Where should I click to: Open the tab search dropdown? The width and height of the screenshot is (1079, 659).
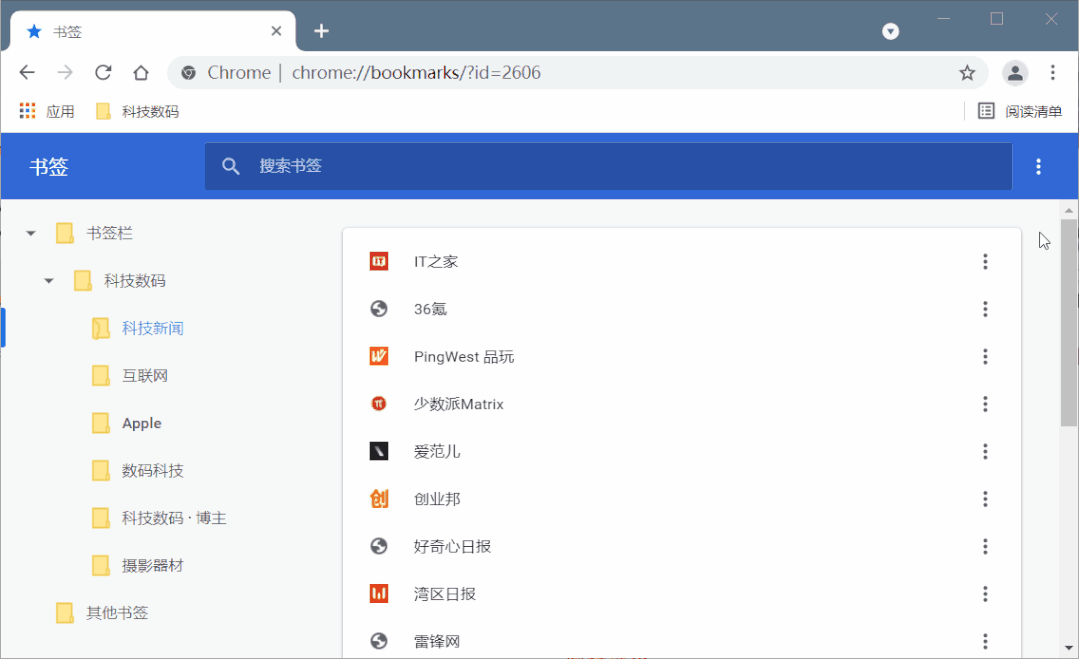[890, 31]
